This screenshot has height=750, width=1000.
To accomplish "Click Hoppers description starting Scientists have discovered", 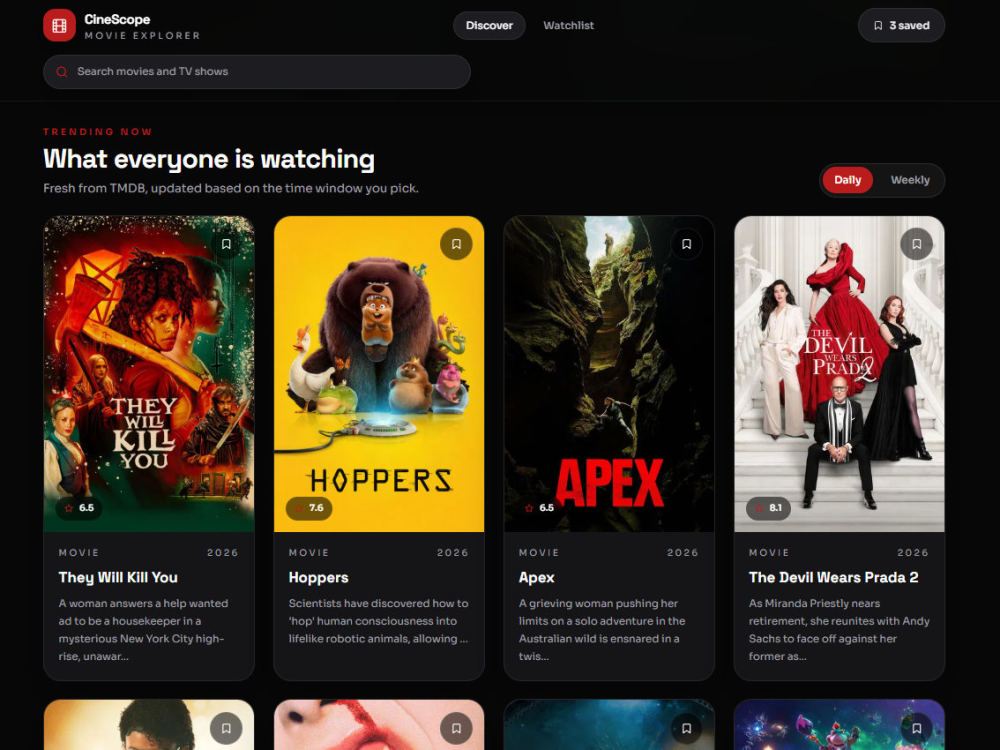I will [x=379, y=621].
